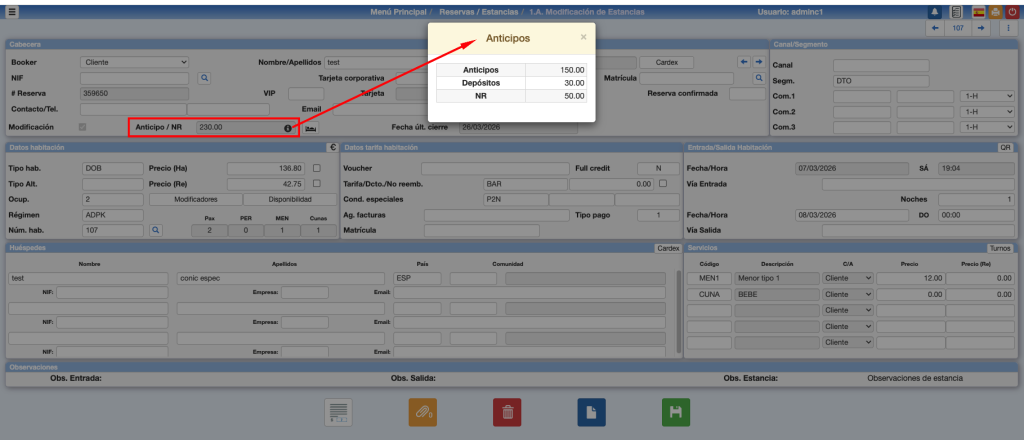
Task: Toggle the Precio (Ha) checkbox
Action: [317, 168]
